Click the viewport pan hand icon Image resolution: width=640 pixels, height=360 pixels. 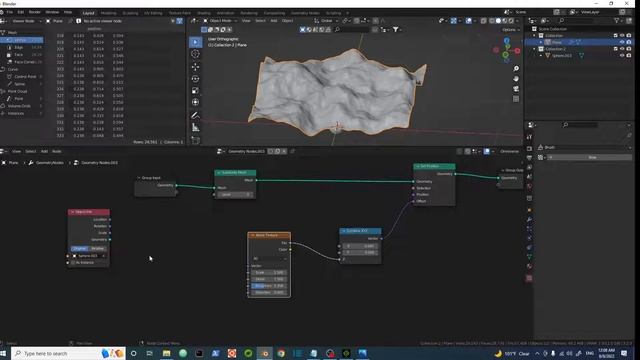(x=516, y=78)
